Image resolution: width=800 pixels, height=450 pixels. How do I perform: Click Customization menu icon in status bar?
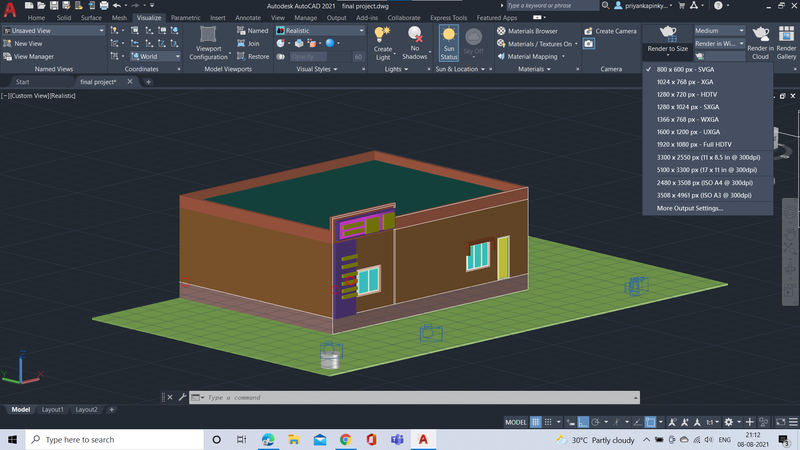pyautogui.click(x=793, y=422)
